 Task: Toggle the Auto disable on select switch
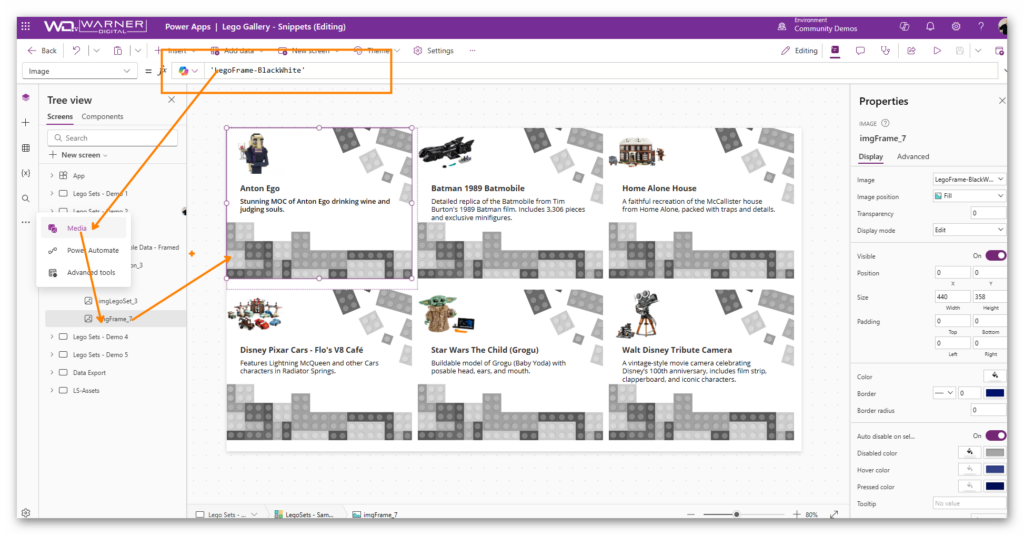click(x=995, y=436)
